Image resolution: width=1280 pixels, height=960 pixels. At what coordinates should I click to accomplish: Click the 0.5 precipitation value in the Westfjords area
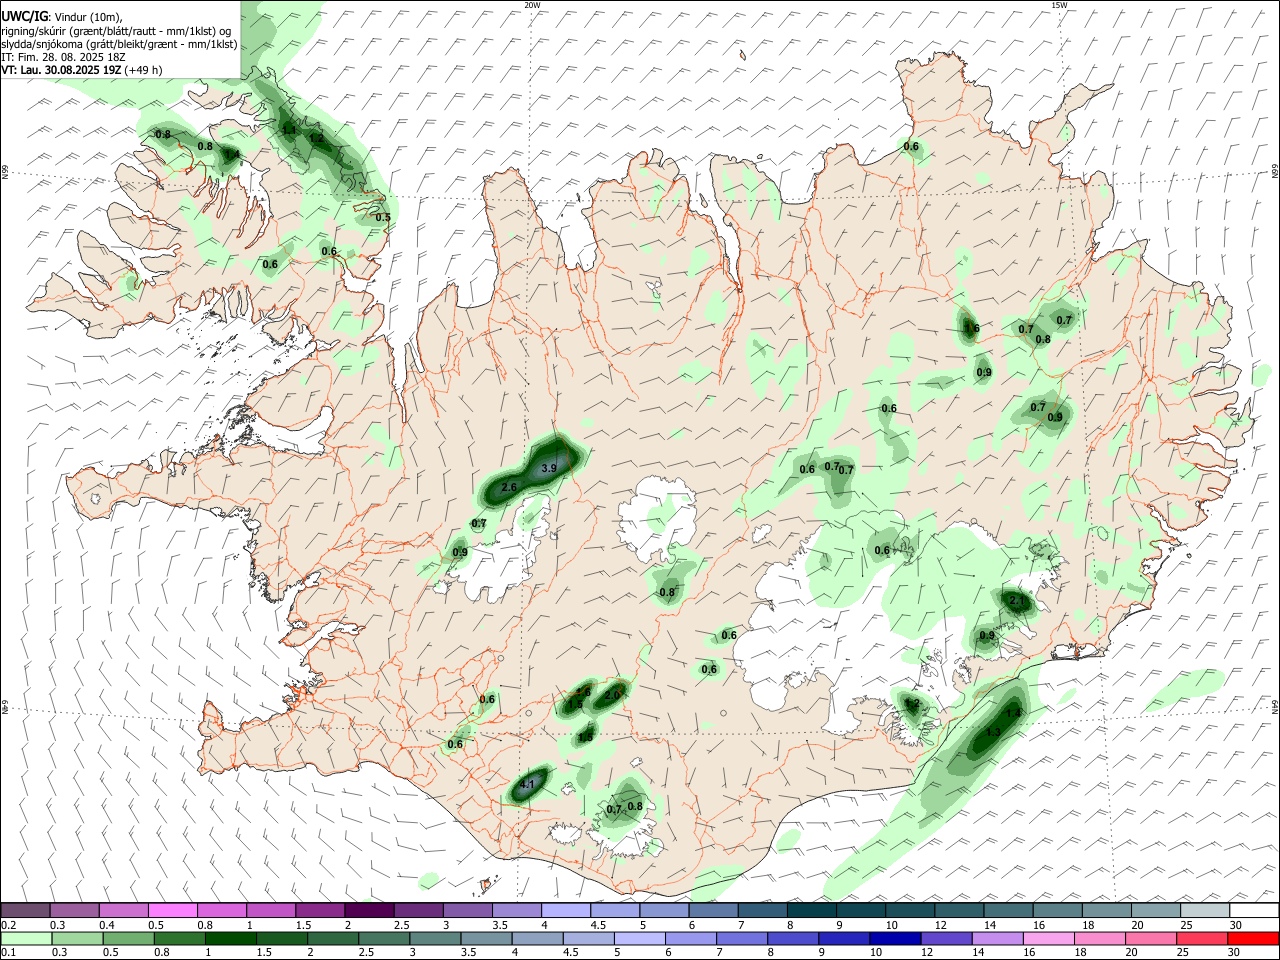(383, 217)
